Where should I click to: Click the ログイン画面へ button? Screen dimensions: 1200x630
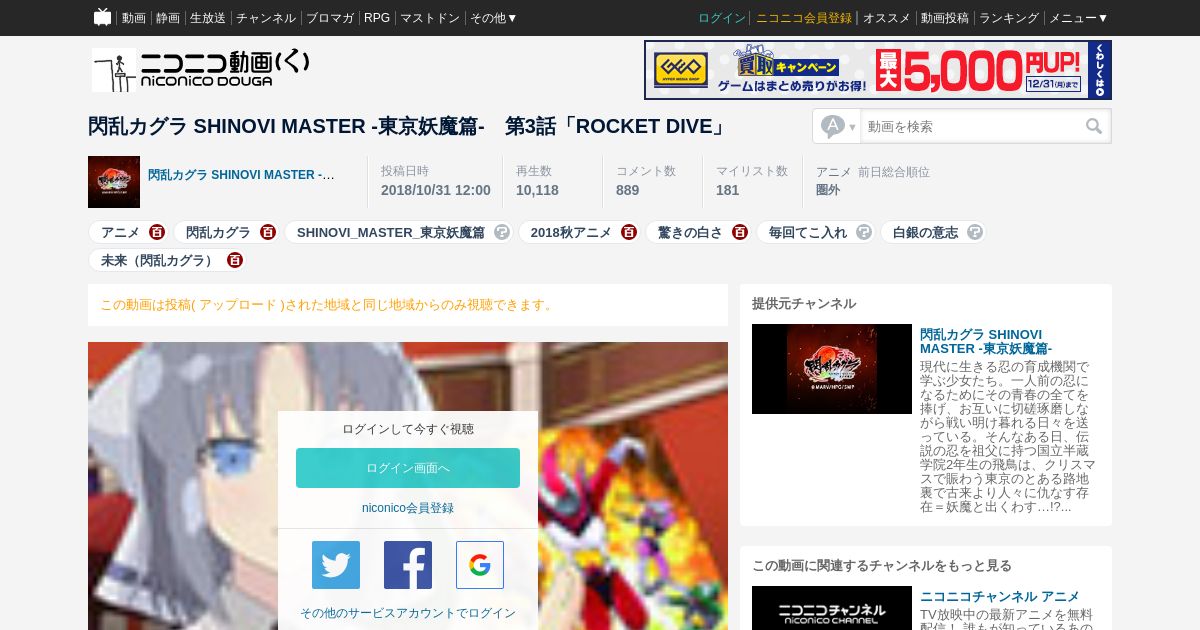click(408, 468)
